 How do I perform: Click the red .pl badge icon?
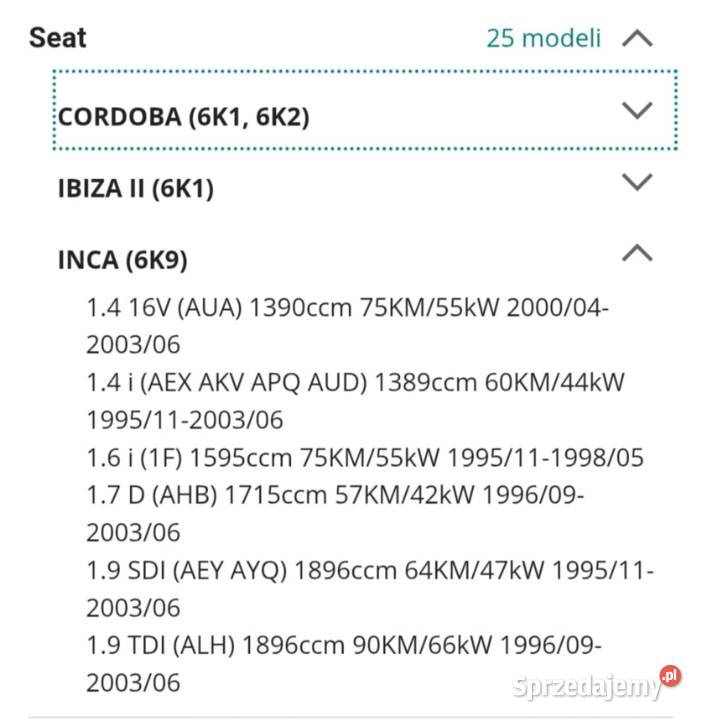670,677
